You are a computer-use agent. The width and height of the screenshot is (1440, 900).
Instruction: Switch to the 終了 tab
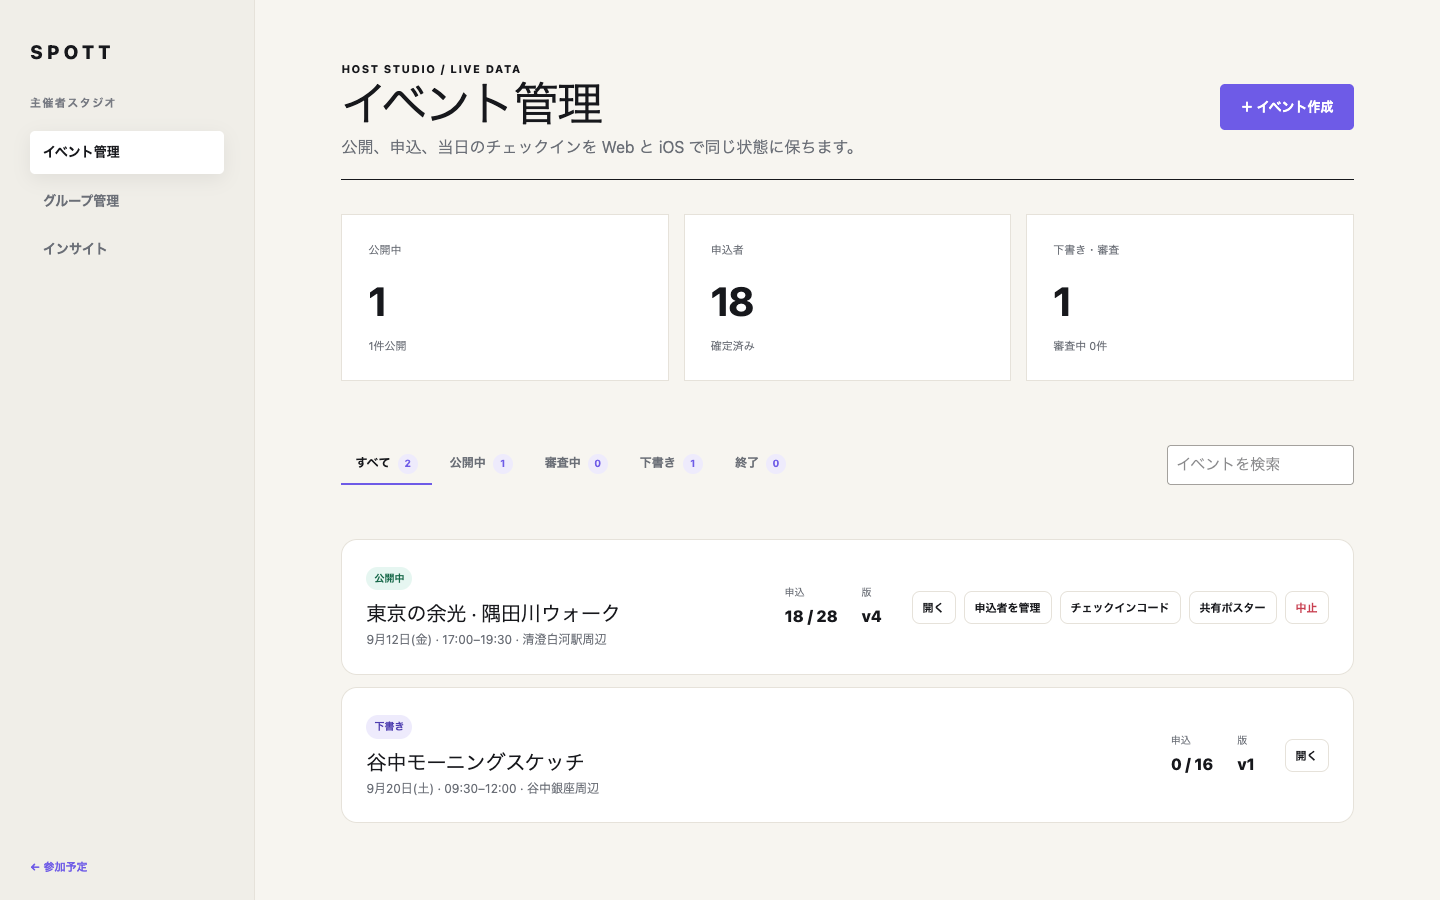pyautogui.click(x=759, y=463)
